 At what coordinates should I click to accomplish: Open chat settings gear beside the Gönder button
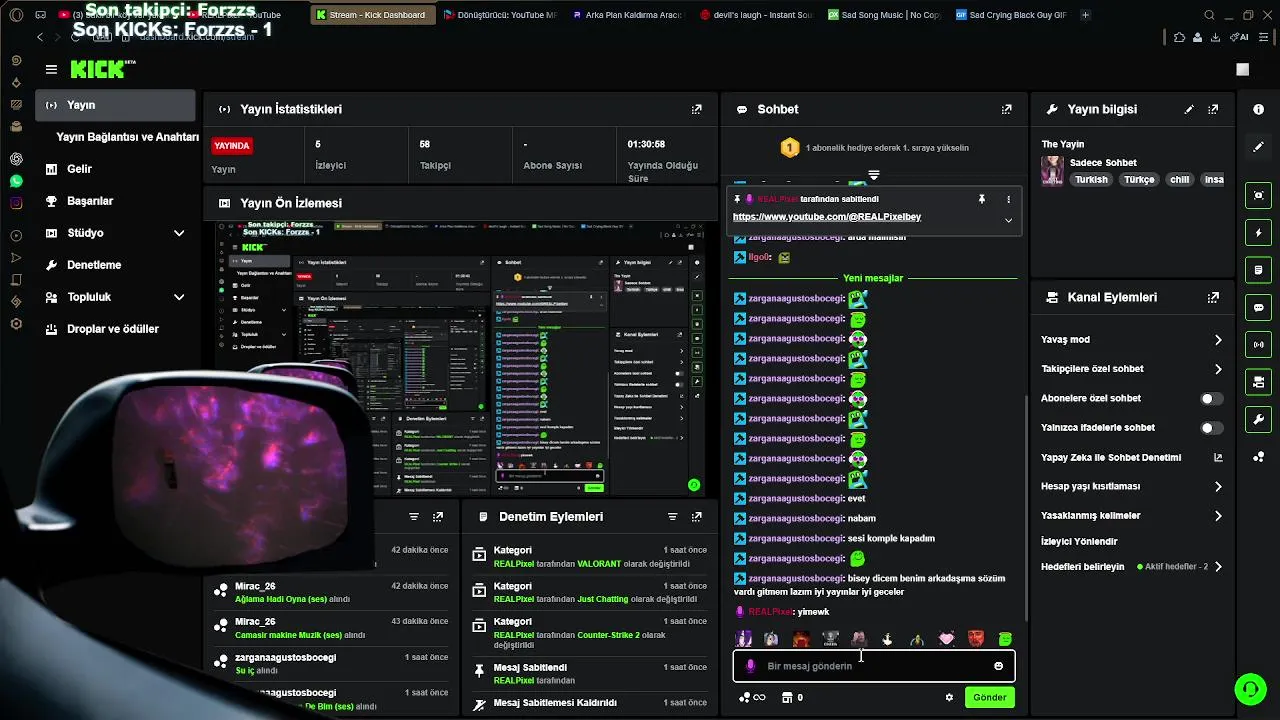pyautogui.click(x=949, y=697)
